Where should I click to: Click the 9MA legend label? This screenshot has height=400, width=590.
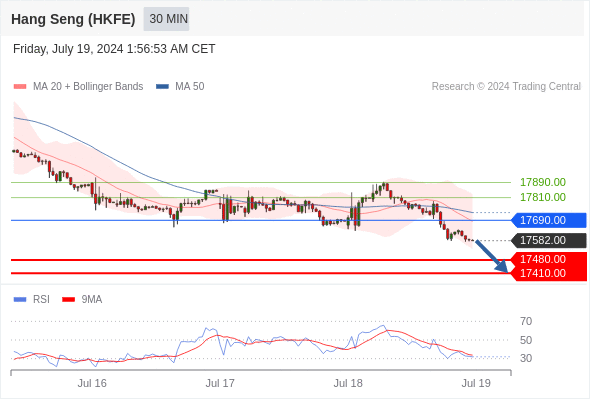92,299
